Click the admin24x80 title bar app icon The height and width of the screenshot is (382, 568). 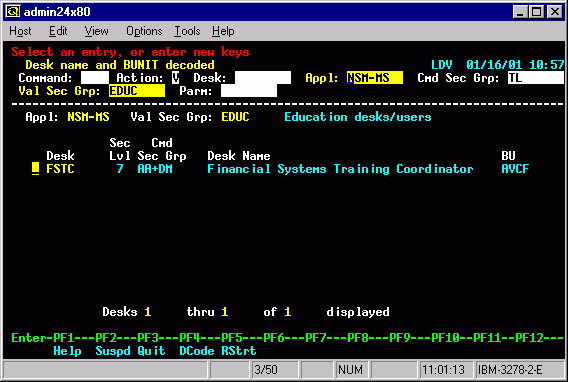(x=12, y=12)
